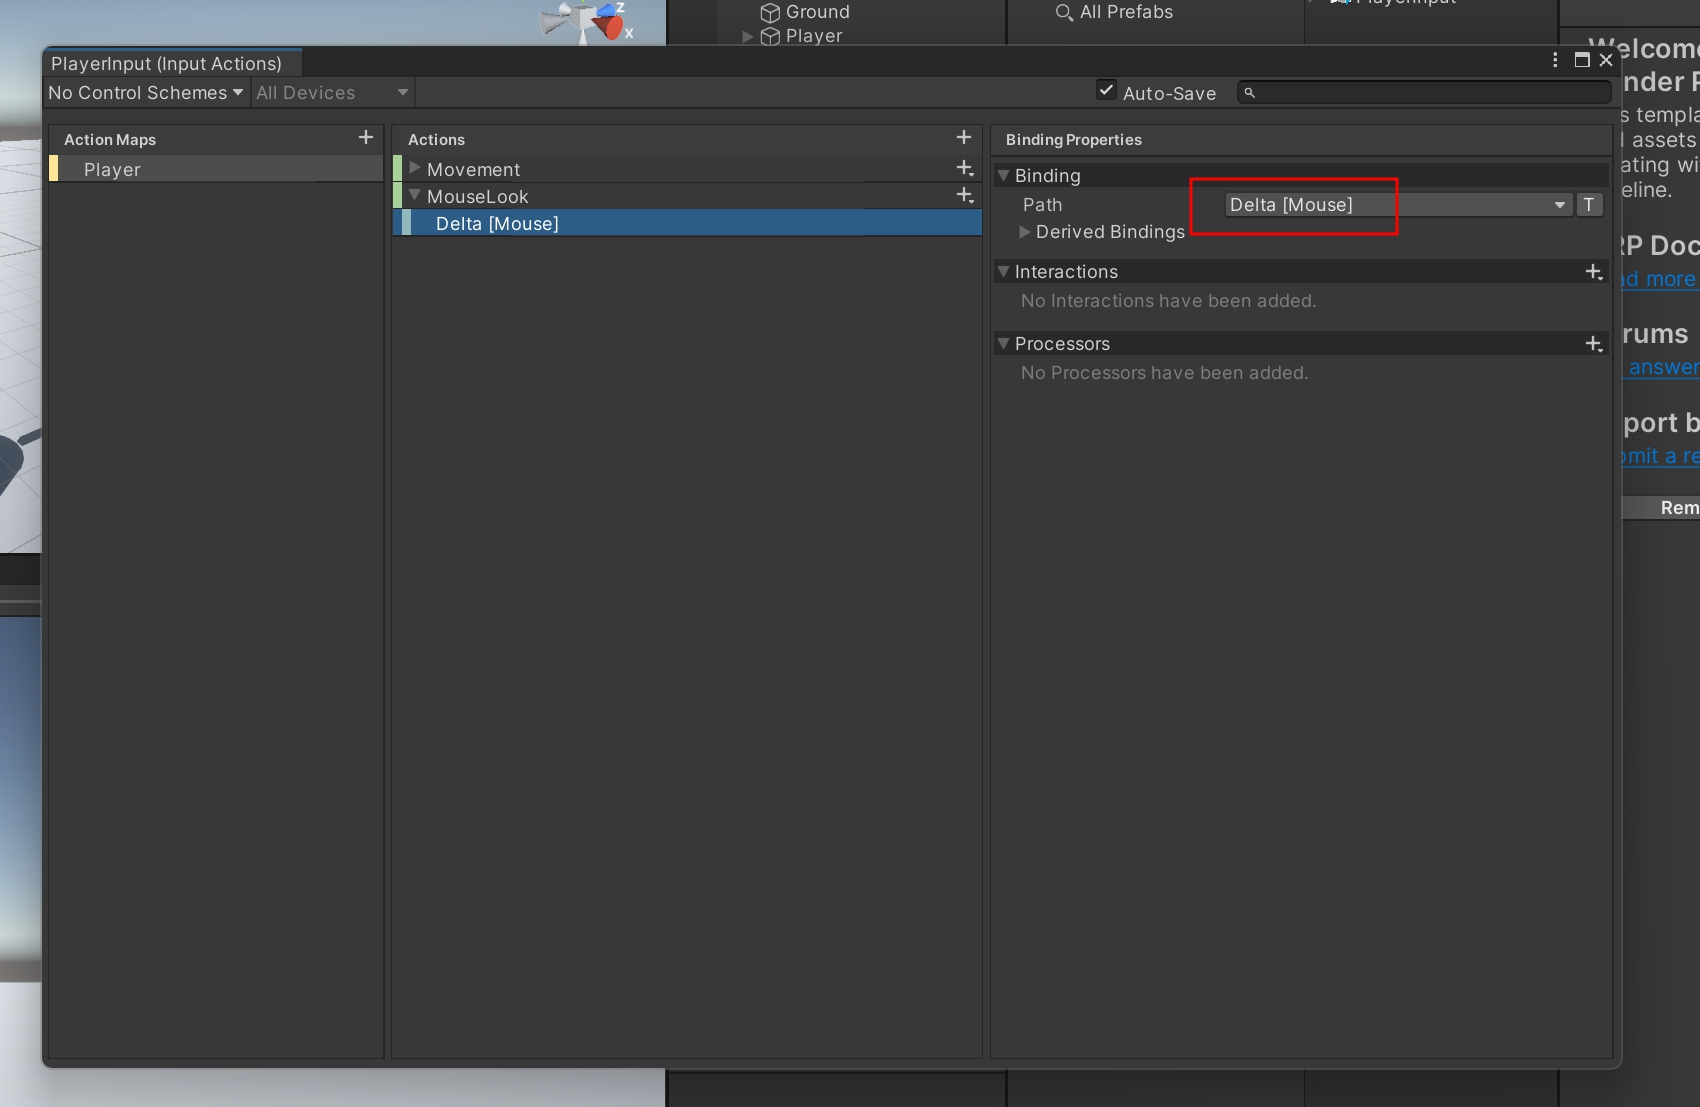Expand Derived Bindings
The image size is (1700, 1107).
(1024, 231)
